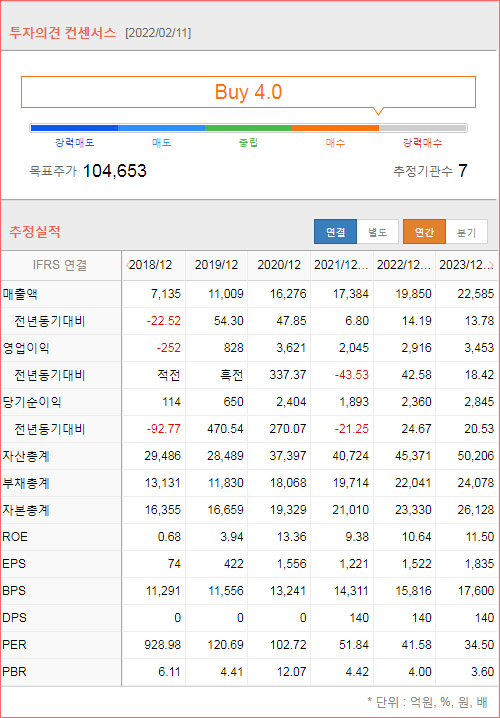Switch to the 별도 separate statements view

tap(378, 232)
